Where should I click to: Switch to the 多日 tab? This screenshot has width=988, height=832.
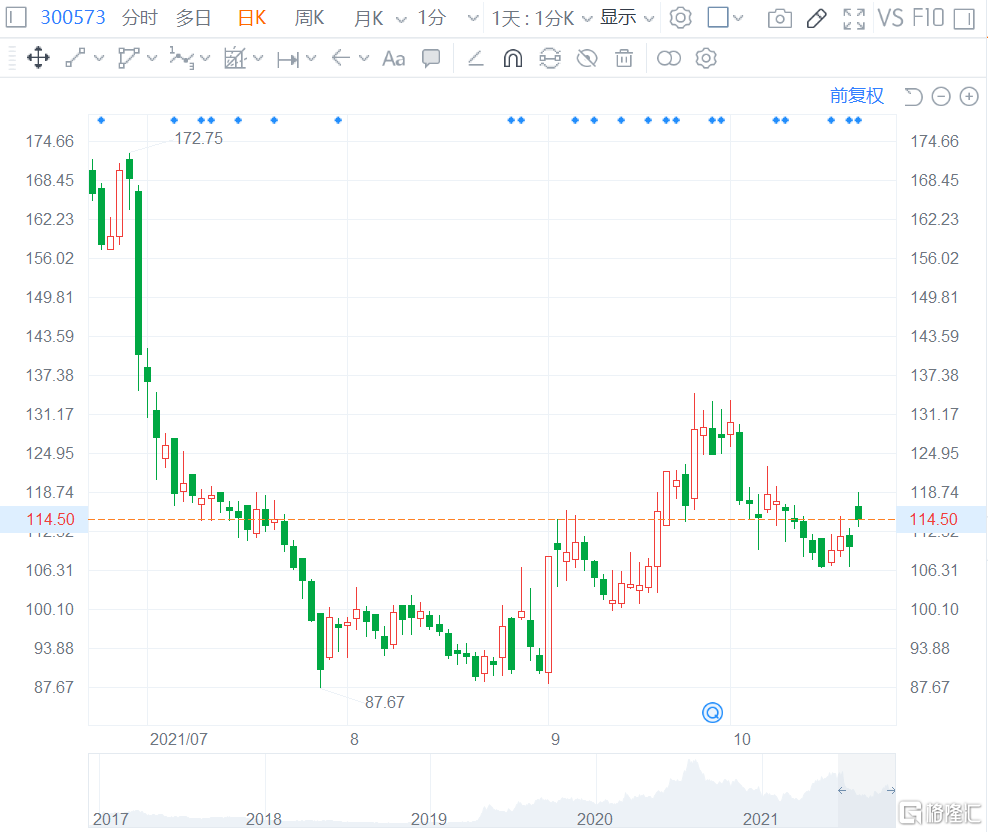193,18
